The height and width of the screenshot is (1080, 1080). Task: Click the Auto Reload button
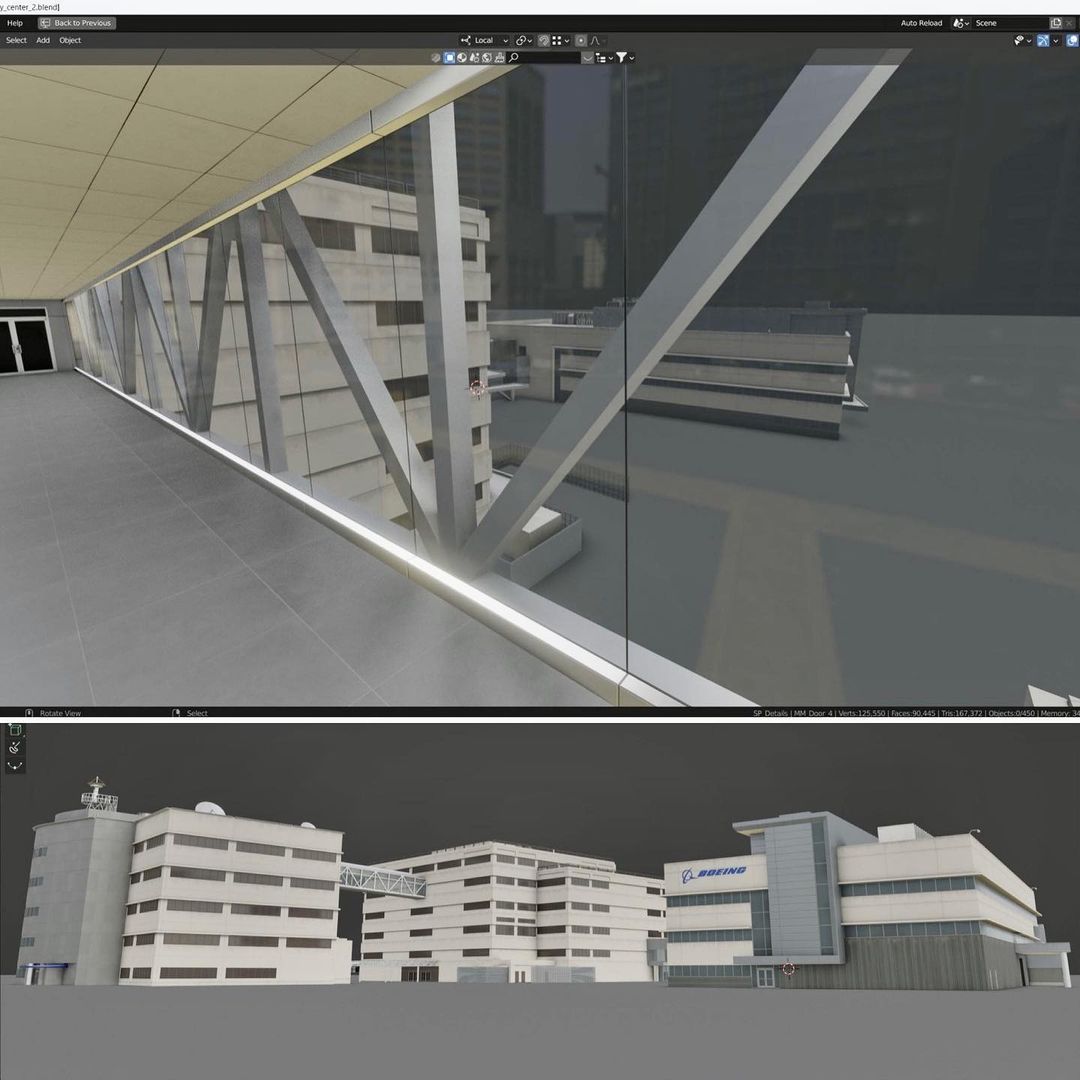pos(921,23)
